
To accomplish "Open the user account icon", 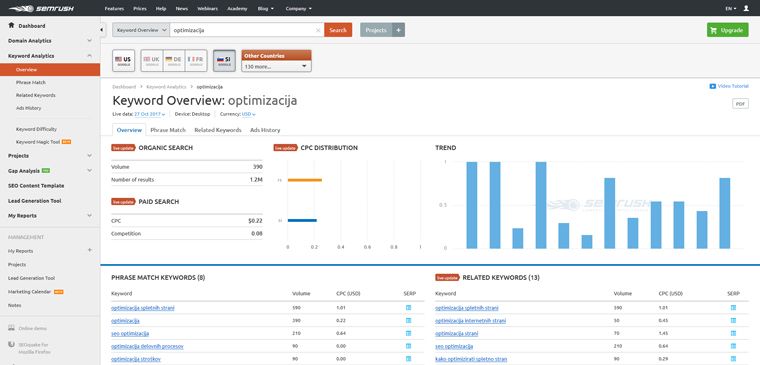I will tap(746, 8).
